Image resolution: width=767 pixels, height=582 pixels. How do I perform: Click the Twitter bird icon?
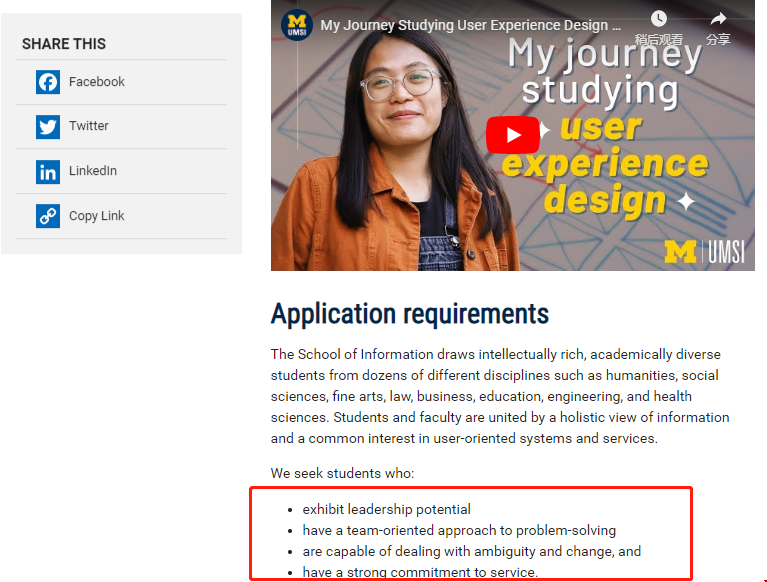pos(48,127)
